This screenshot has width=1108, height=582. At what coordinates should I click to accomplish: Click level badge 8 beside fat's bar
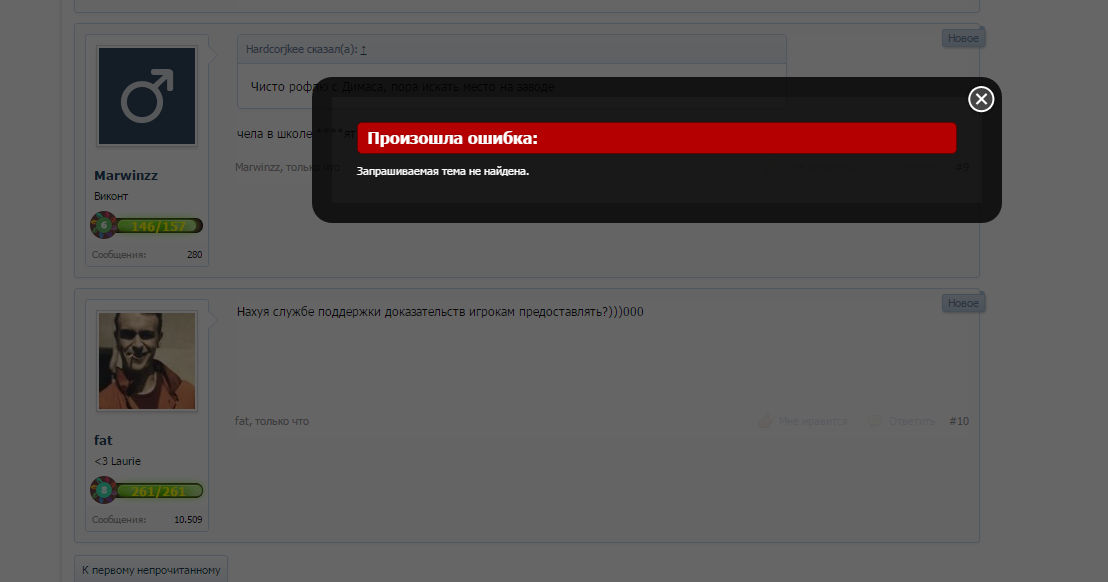point(104,490)
